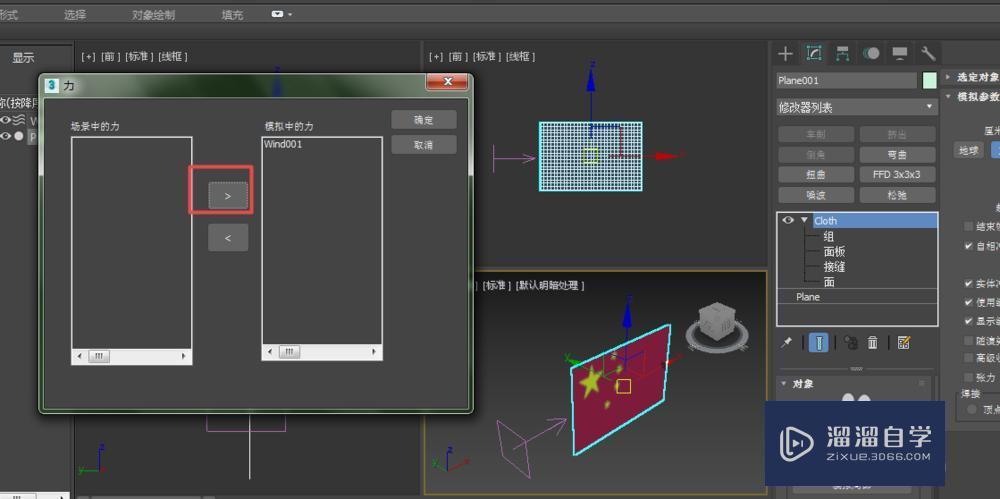Toggle the 实体 checkbox
The image size is (1000, 499).
point(969,283)
